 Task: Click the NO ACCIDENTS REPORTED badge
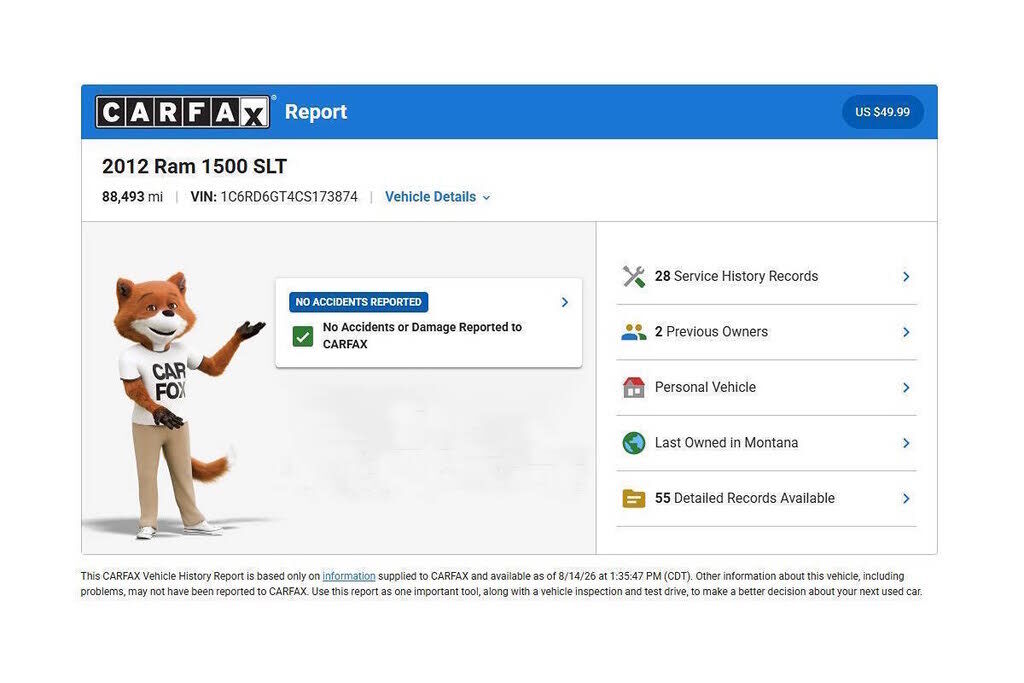coord(359,302)
